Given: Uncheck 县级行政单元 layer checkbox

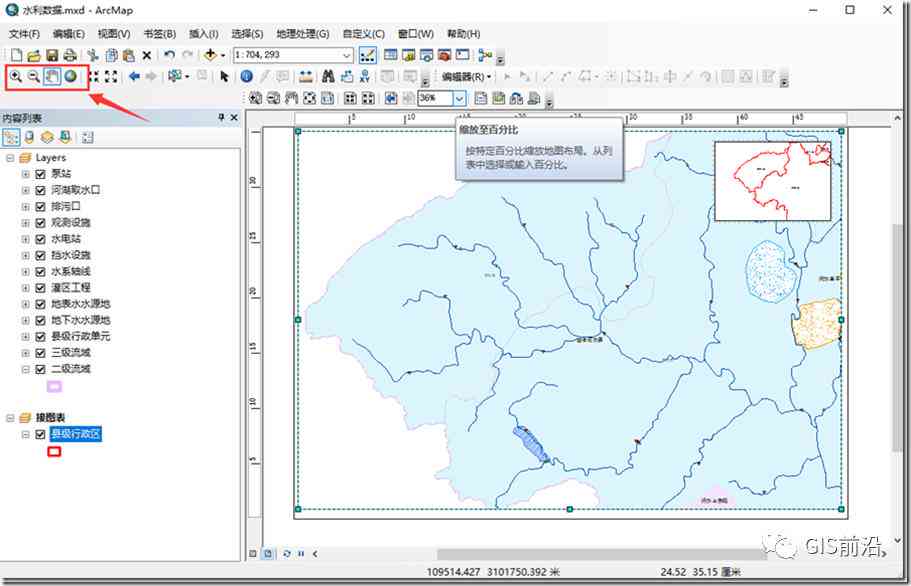Looking at the screenshot, I should pos(41,336).
